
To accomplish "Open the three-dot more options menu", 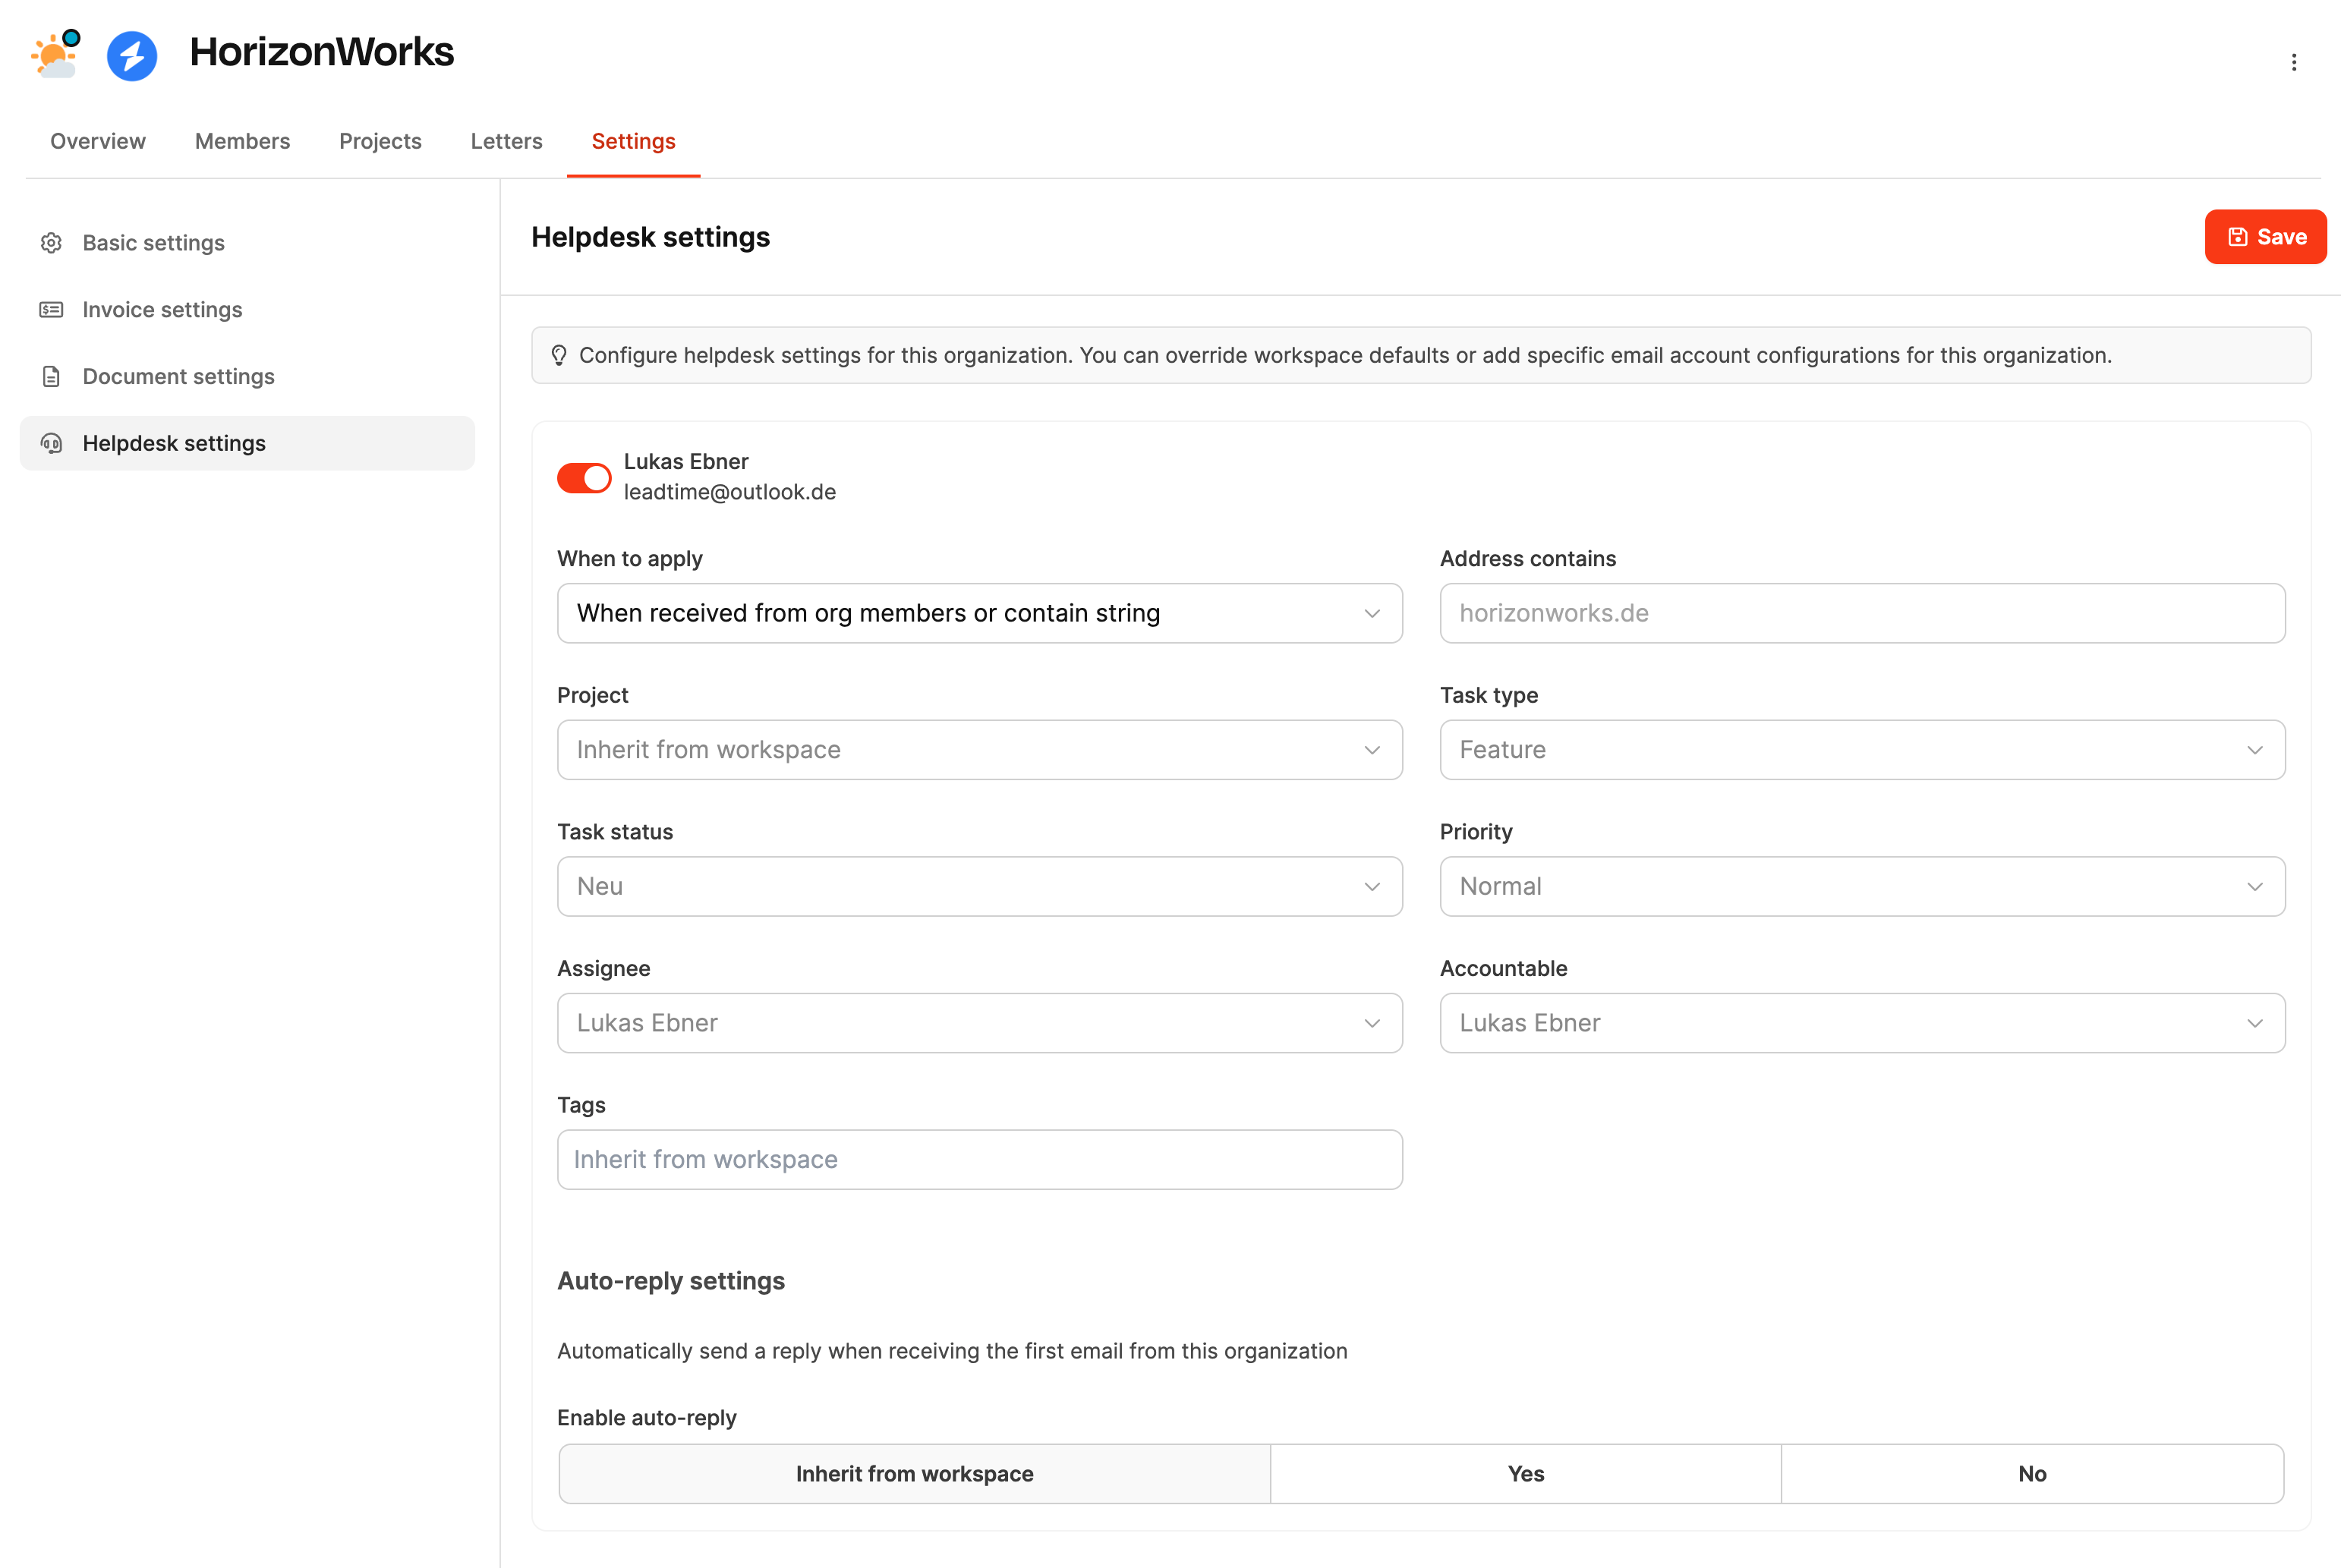I will pos(2293,62).
